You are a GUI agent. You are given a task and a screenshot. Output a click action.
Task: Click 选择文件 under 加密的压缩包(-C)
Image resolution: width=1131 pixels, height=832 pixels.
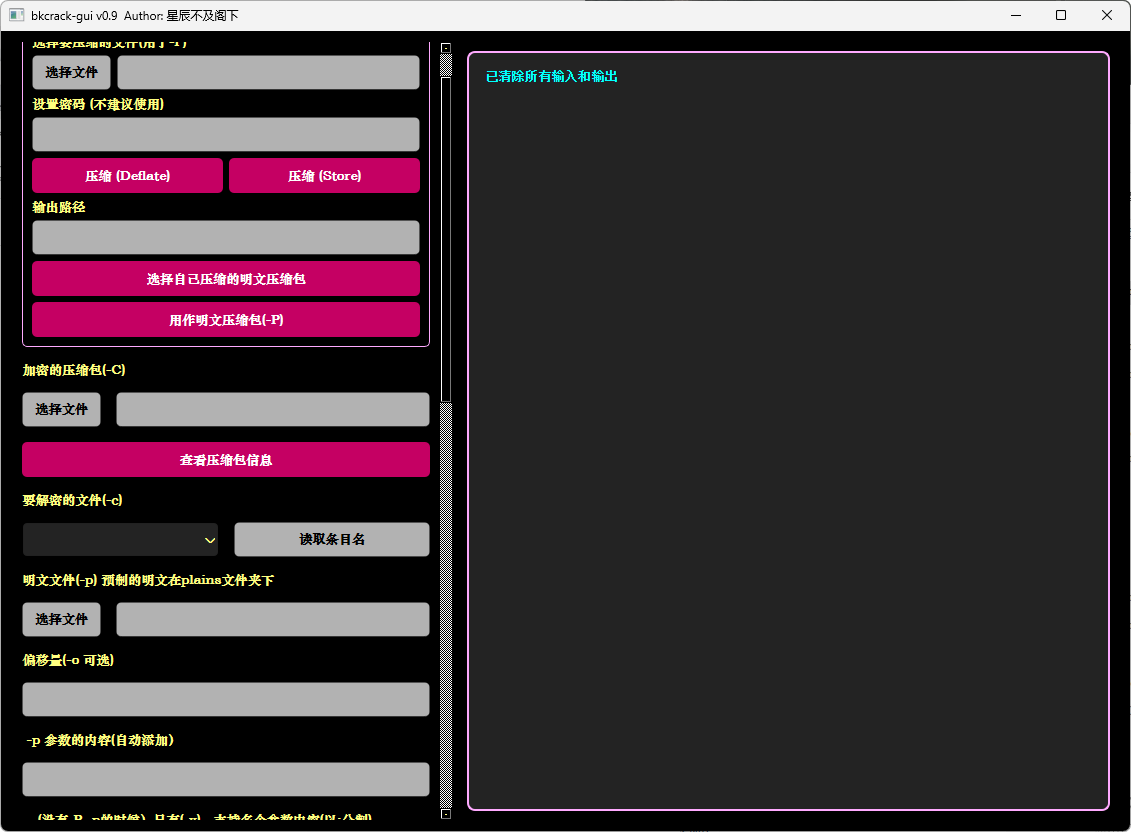(x=61, y=409)
